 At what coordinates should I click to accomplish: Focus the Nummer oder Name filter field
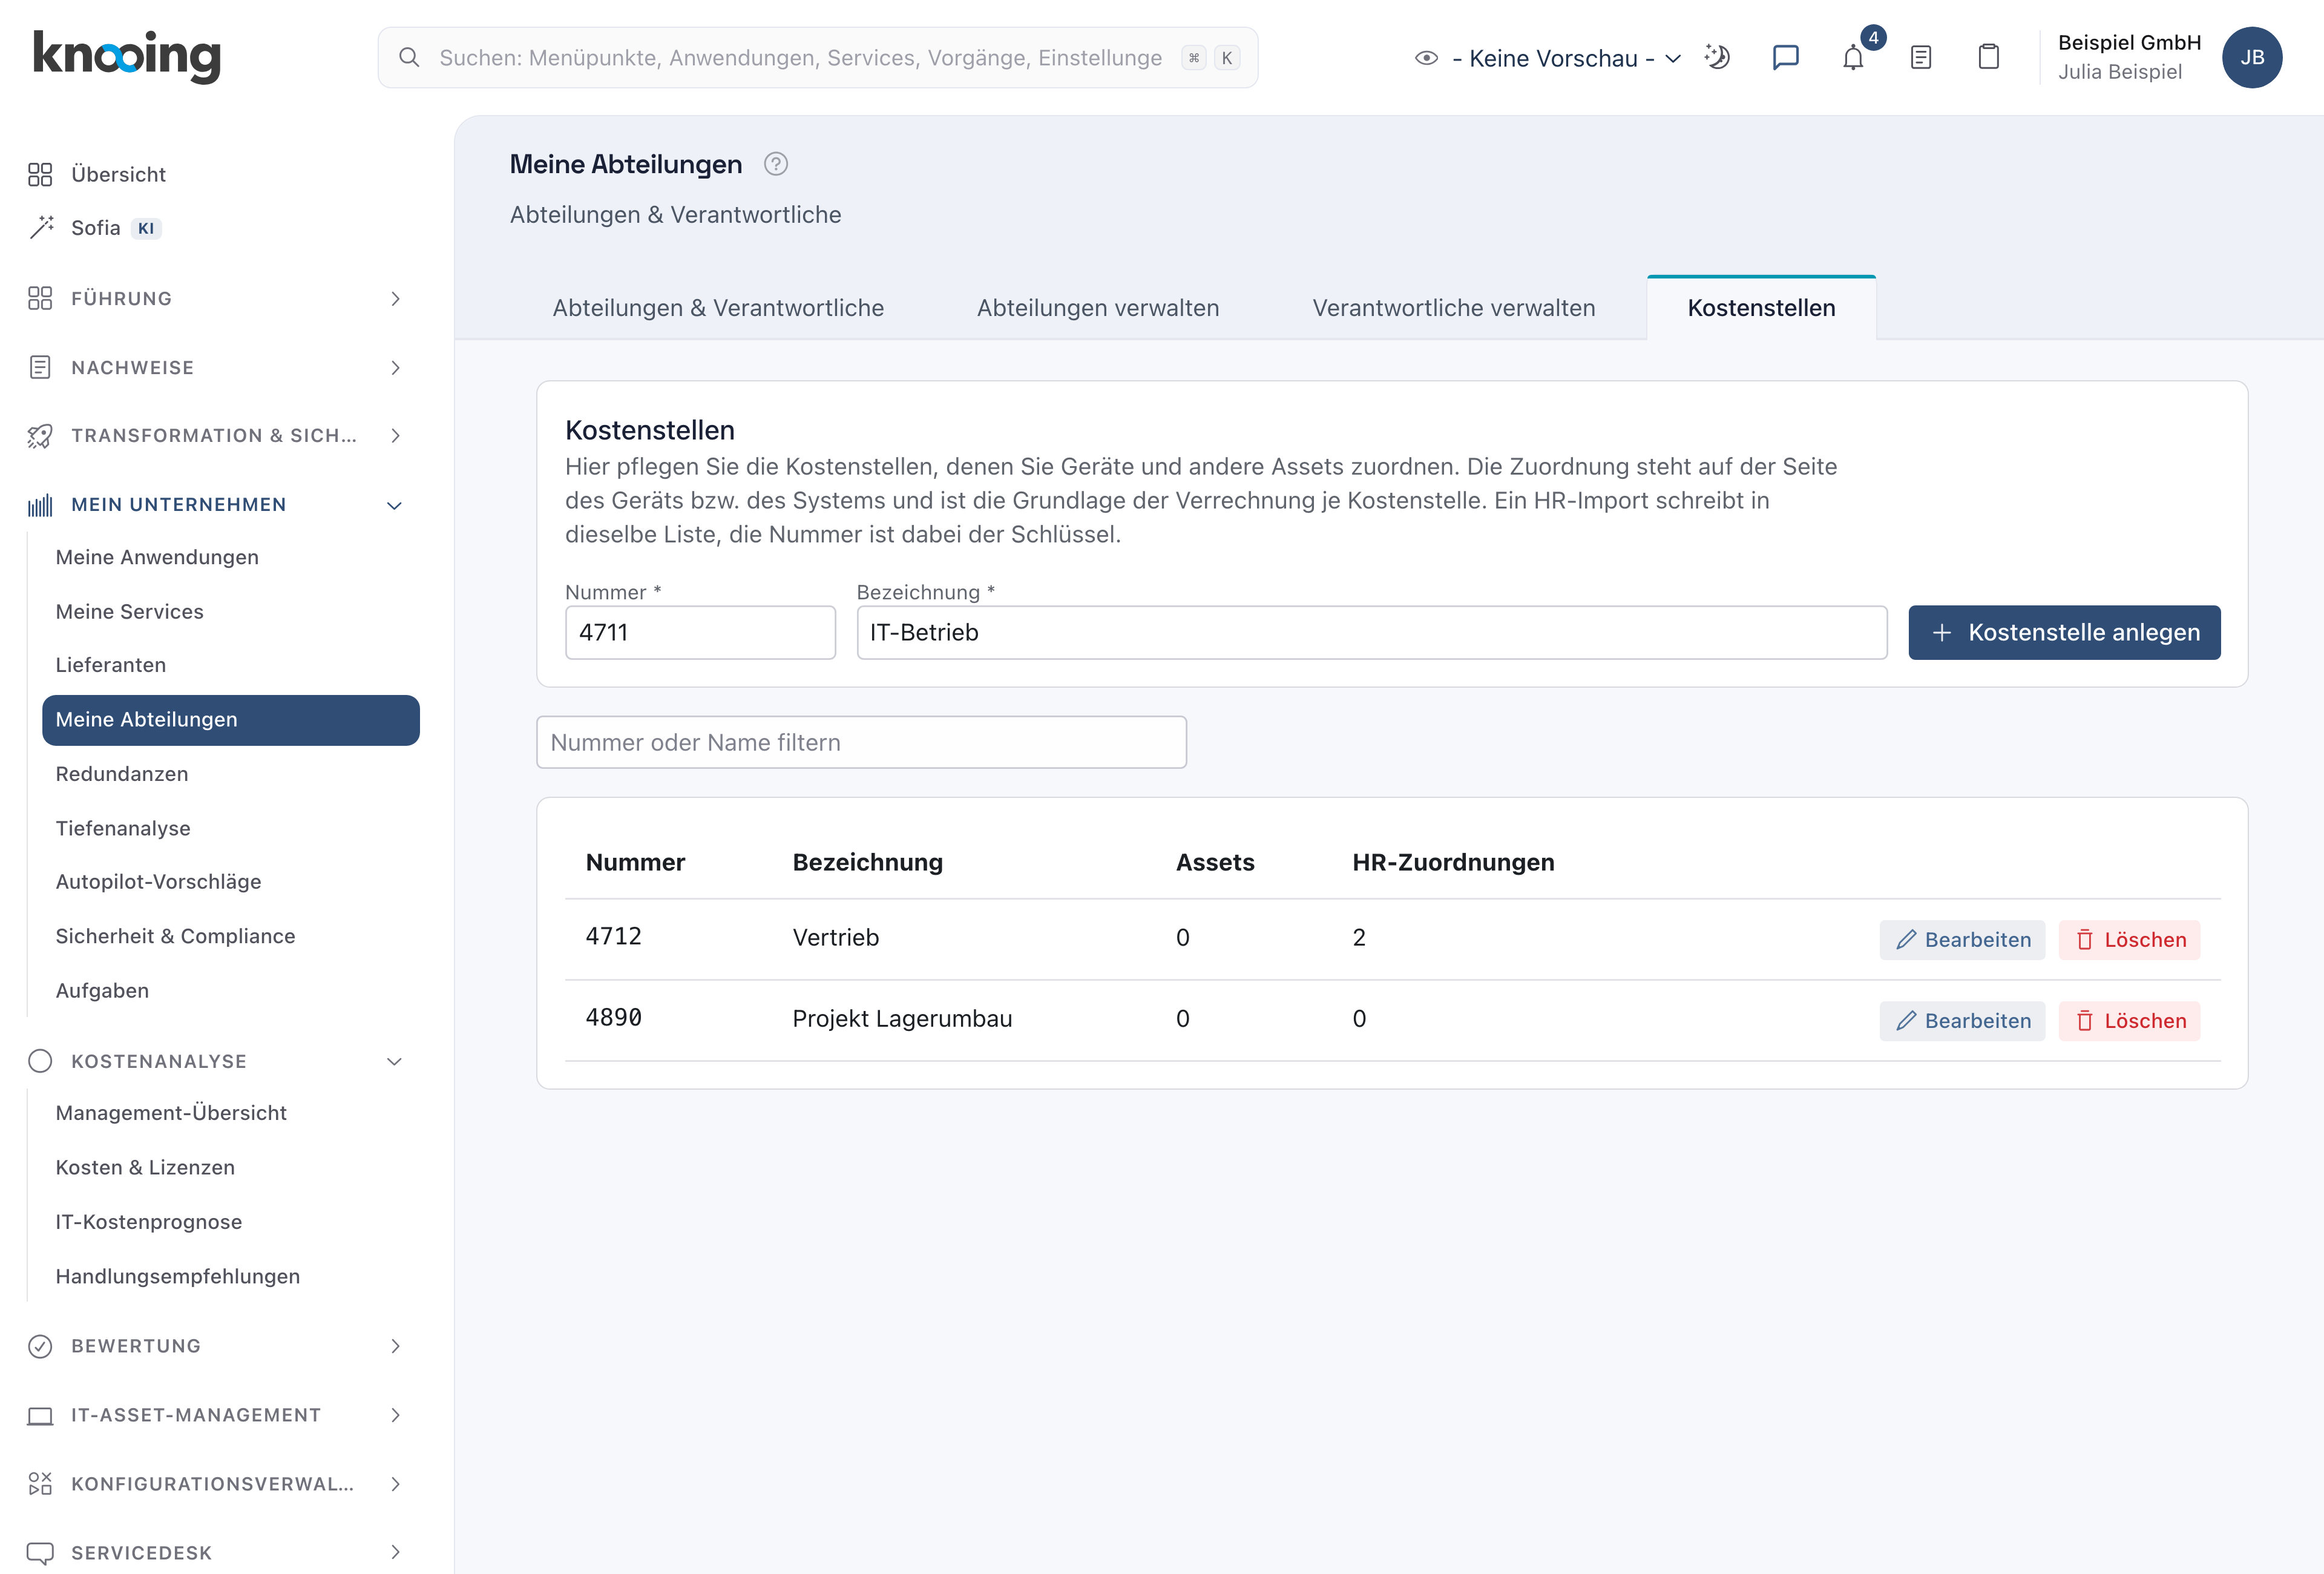[861, 742]
